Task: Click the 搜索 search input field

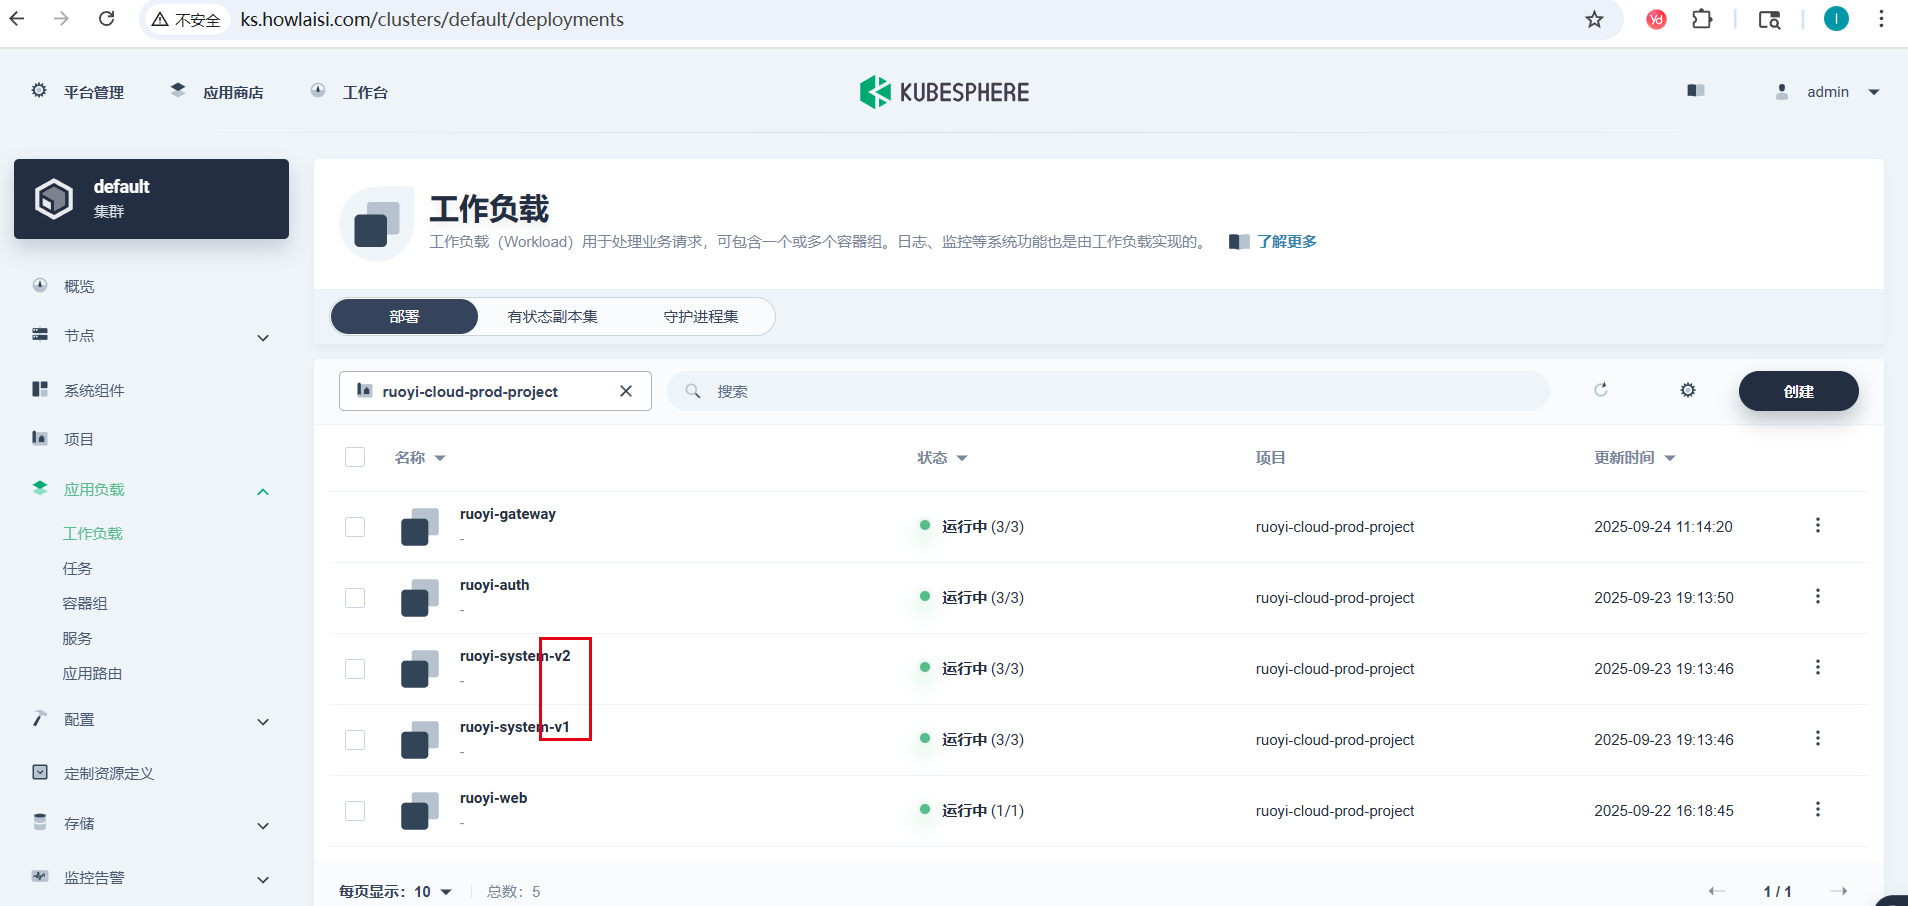Action: (1120, 391)
